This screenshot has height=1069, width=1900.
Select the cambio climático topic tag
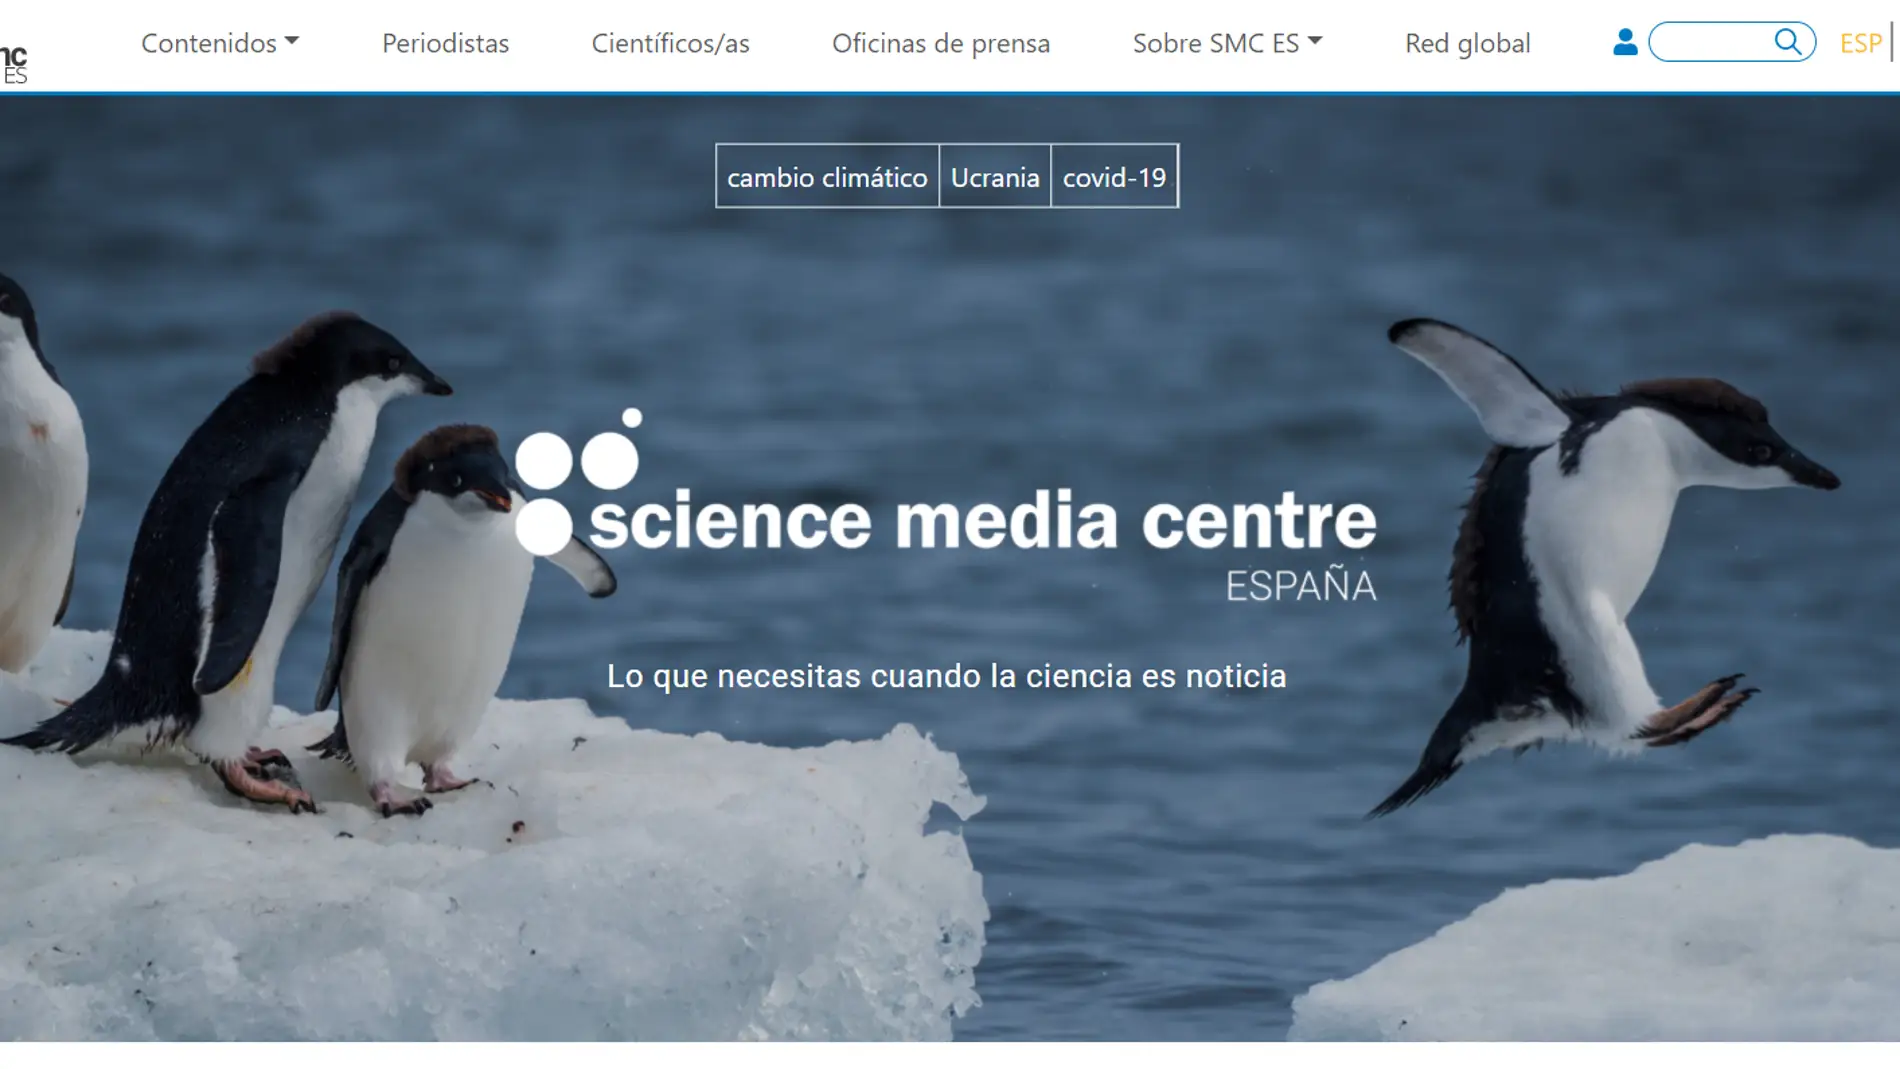pyautogui.click(x=827, y=176)
